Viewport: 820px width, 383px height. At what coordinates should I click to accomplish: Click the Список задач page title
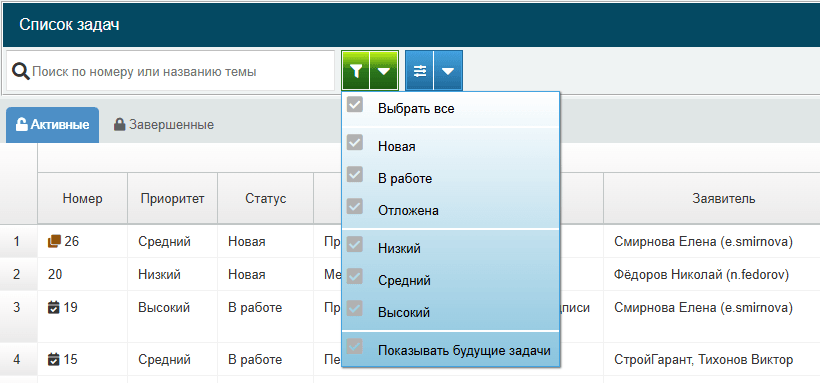click(x=70, y=25)
